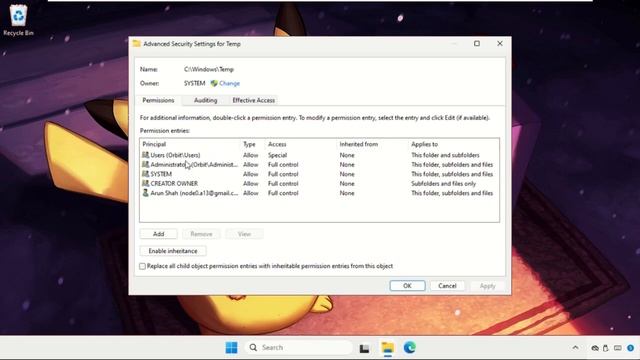Click the blue notification badge in the tray
Image resolution: width=640 pixels, height=360 pixels.
pos(631,348)
